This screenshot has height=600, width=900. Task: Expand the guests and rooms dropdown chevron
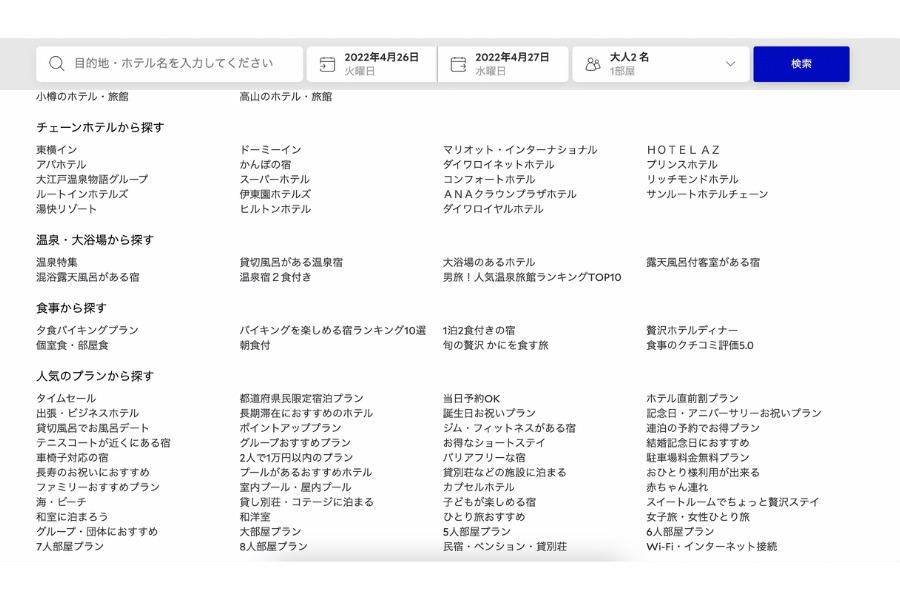pyautogui.click(x=730, y=64)
